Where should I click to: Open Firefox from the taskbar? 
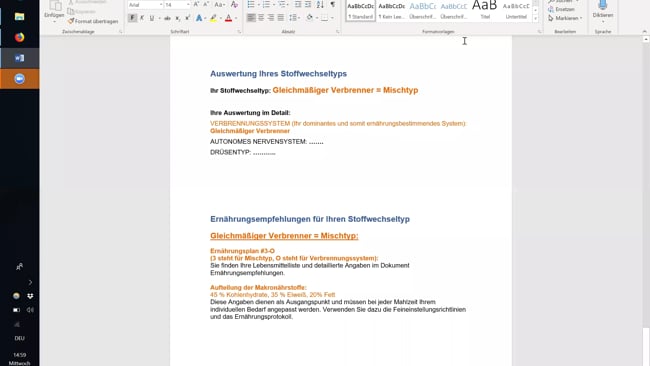[19, 37]
